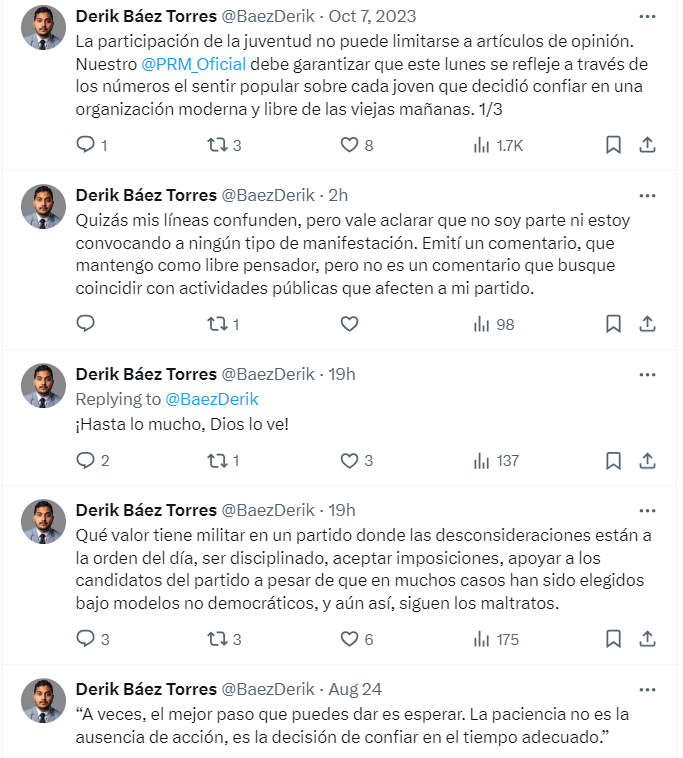Open the @PRM_Oficial mention link
Screen dimensions: 683x758
point(194,64)
